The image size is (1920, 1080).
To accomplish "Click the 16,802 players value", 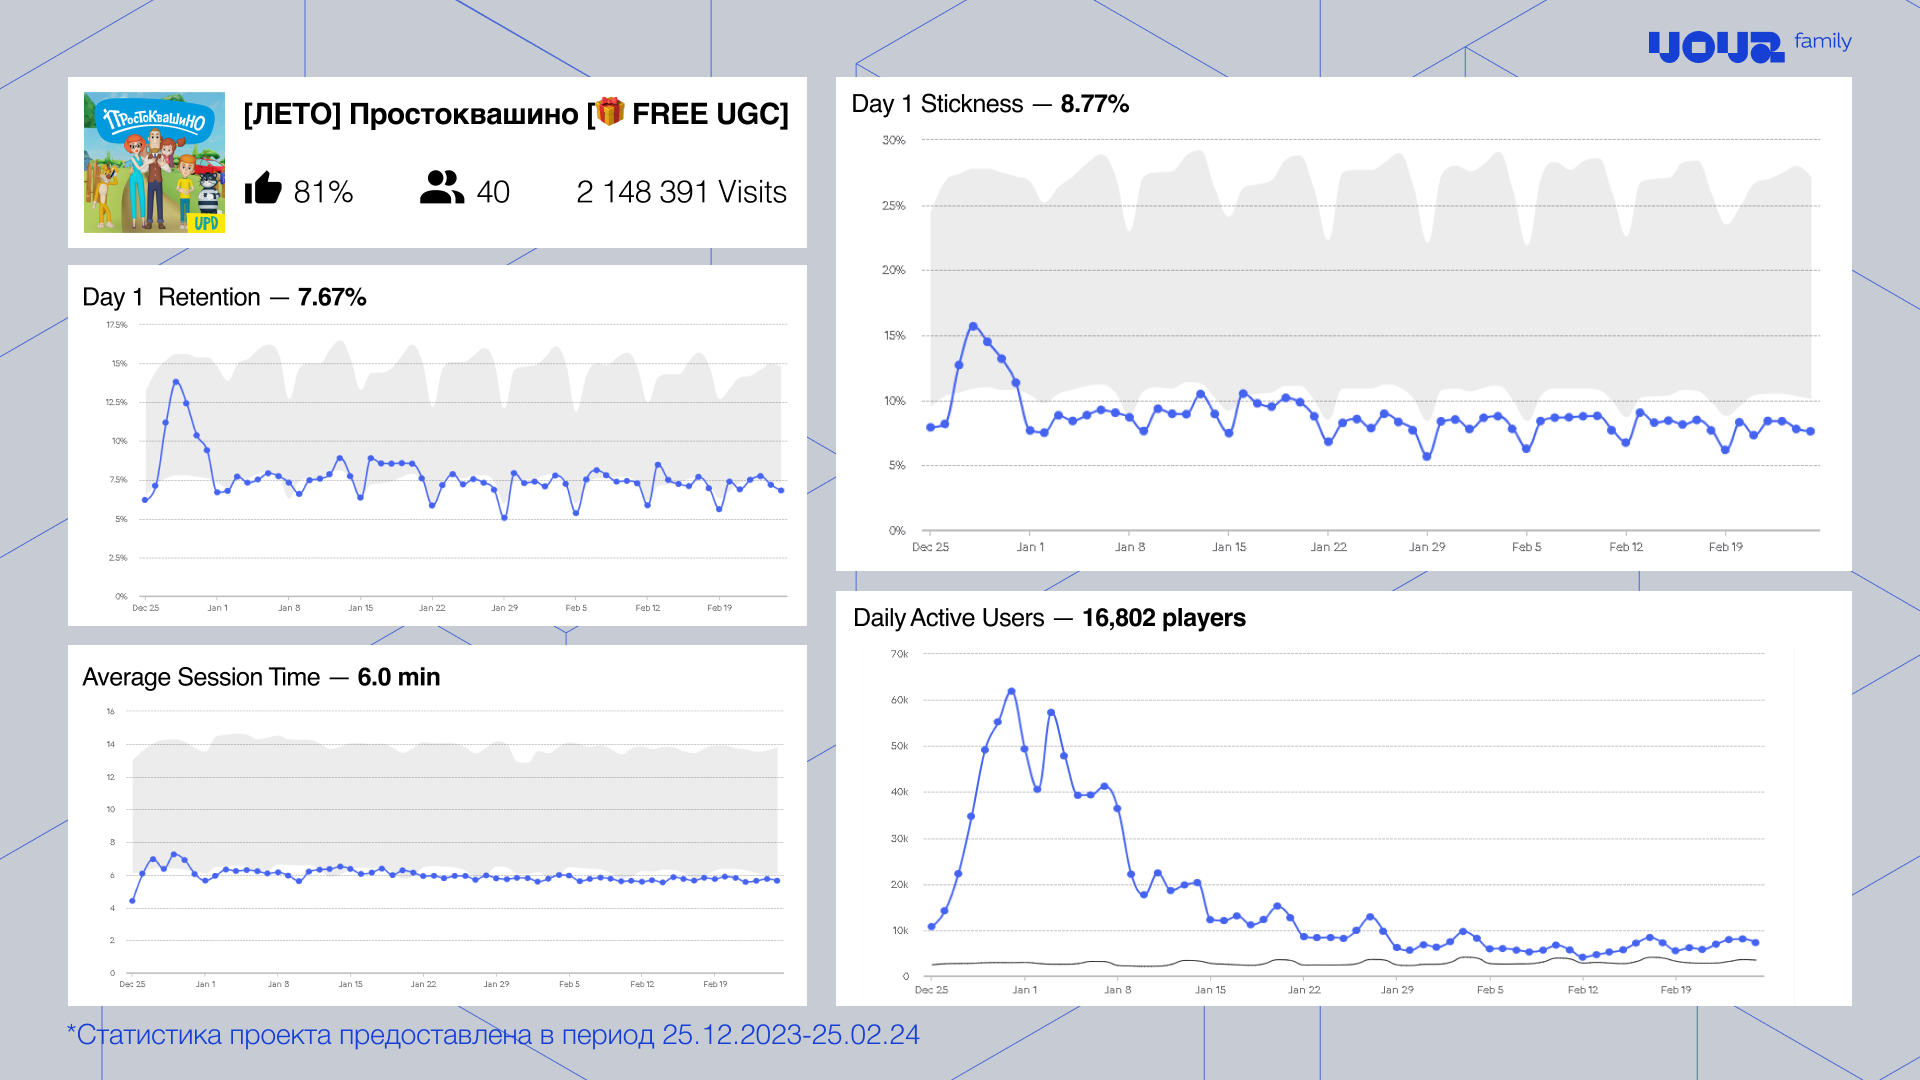I will pos(1164,618).
